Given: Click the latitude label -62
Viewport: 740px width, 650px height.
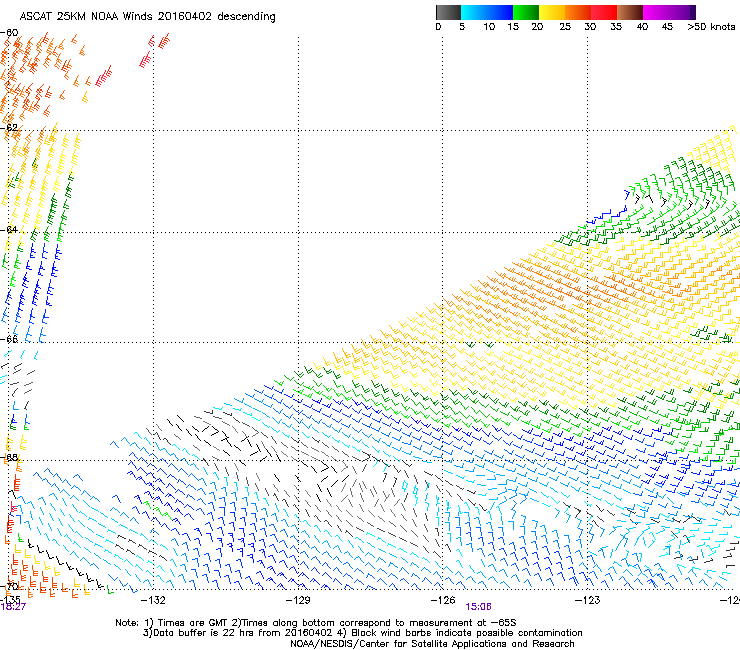Looking at the screenshot, I should point(9,127).
